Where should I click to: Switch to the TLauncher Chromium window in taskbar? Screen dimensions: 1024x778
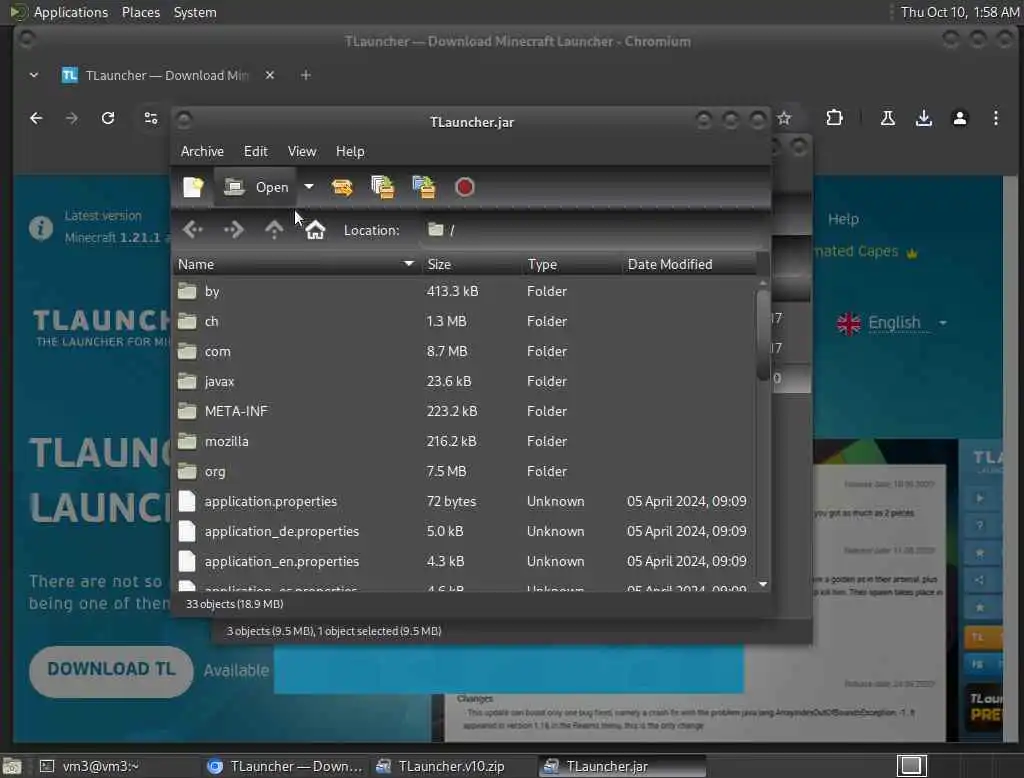point(285,766)
